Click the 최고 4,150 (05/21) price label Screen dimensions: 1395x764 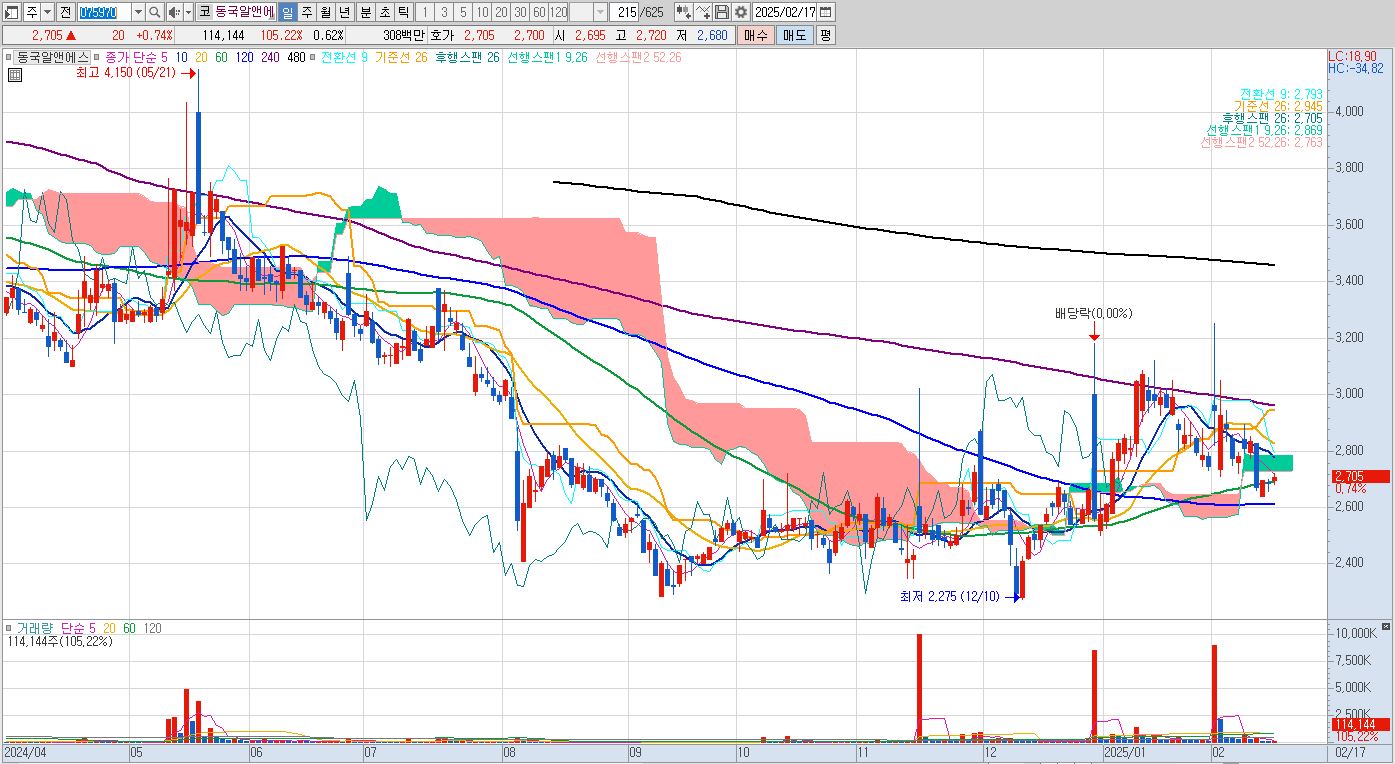point(126,73)
